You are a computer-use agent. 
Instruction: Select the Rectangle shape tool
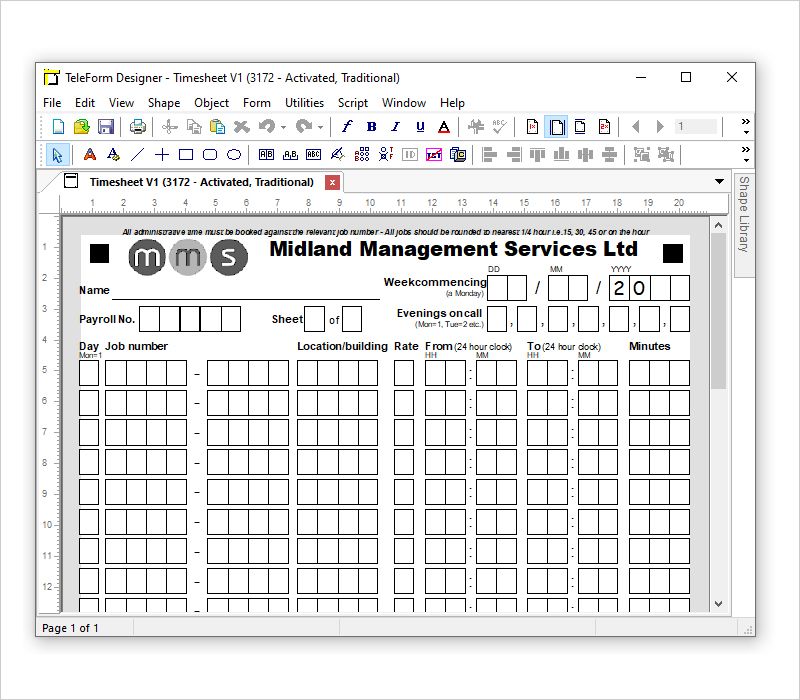point(186,154)
